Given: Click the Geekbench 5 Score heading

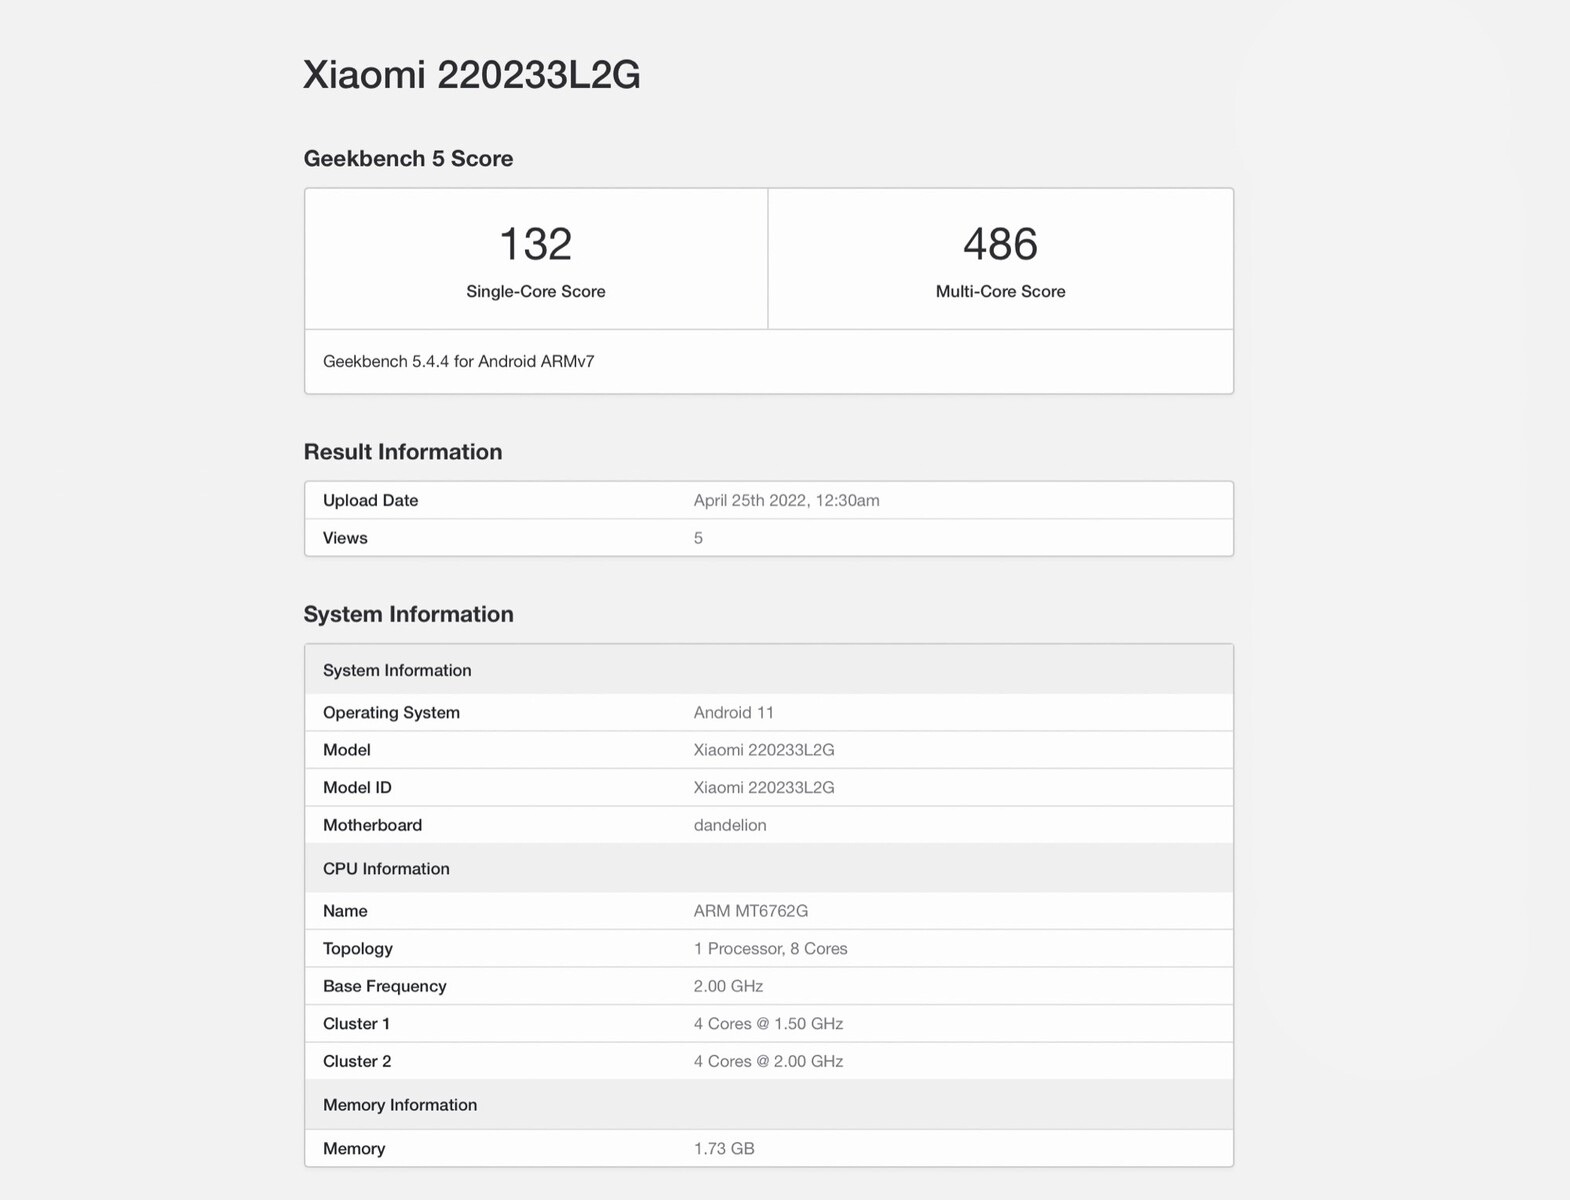Looking at the screenshot, I should click(408, 158).
